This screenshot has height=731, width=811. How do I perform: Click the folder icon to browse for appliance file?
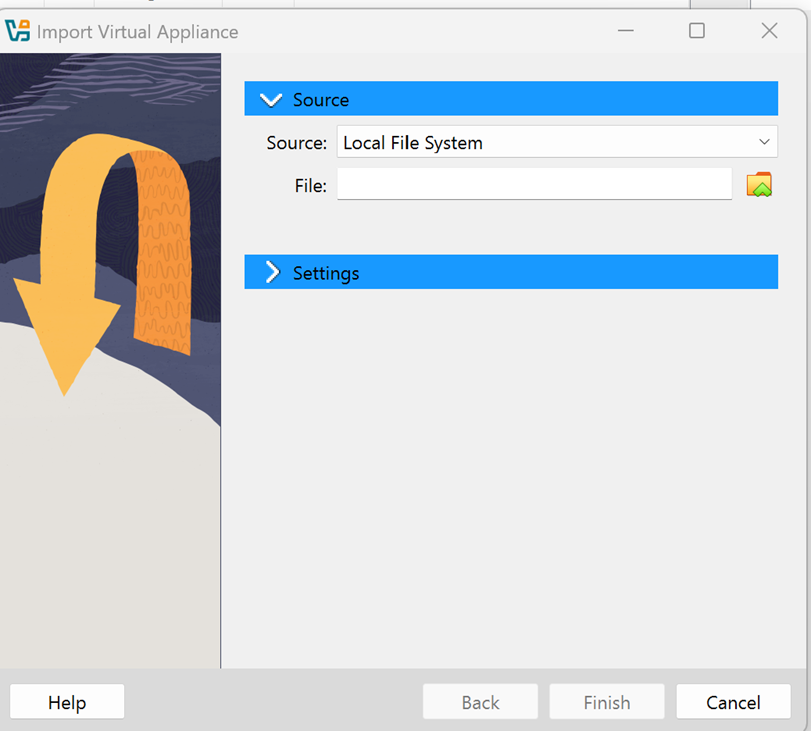(759, 185)
